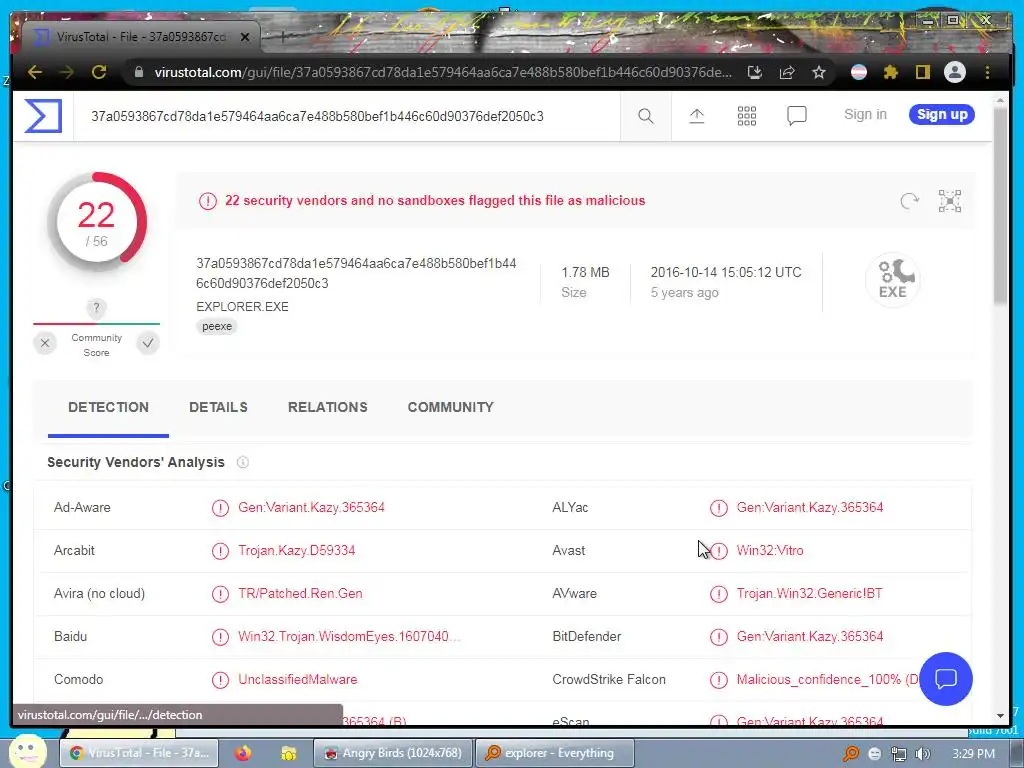Screen dimensions: 1024x768
Task: Click the ALYac vendor name
Action: point(570,507)
